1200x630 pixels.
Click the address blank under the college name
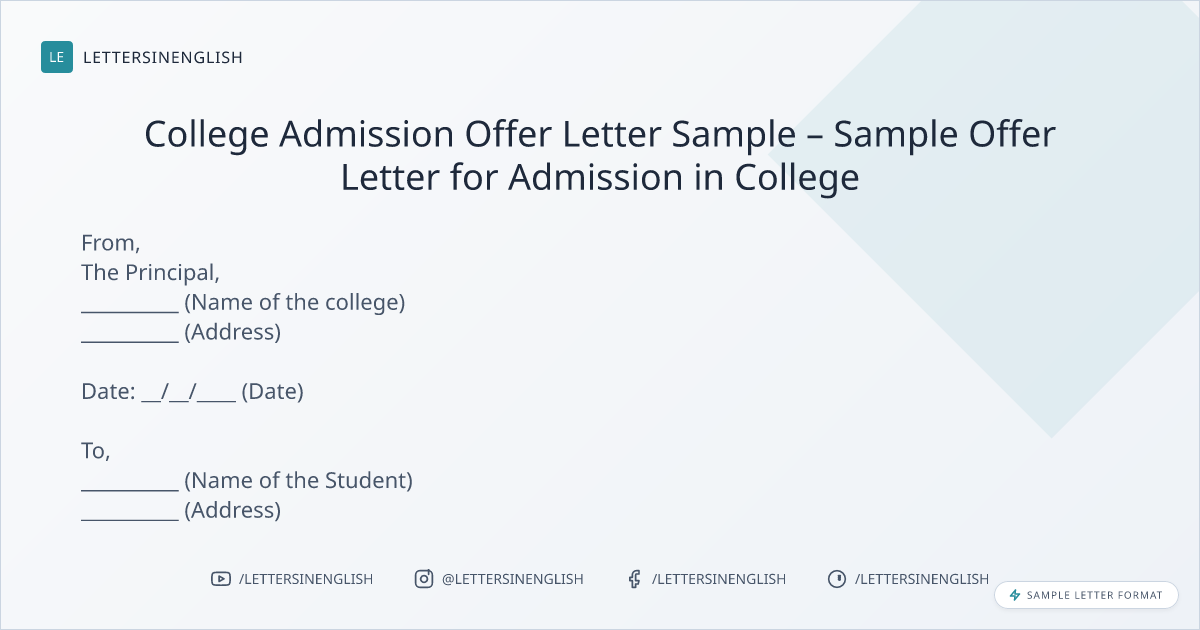(130, 334)
